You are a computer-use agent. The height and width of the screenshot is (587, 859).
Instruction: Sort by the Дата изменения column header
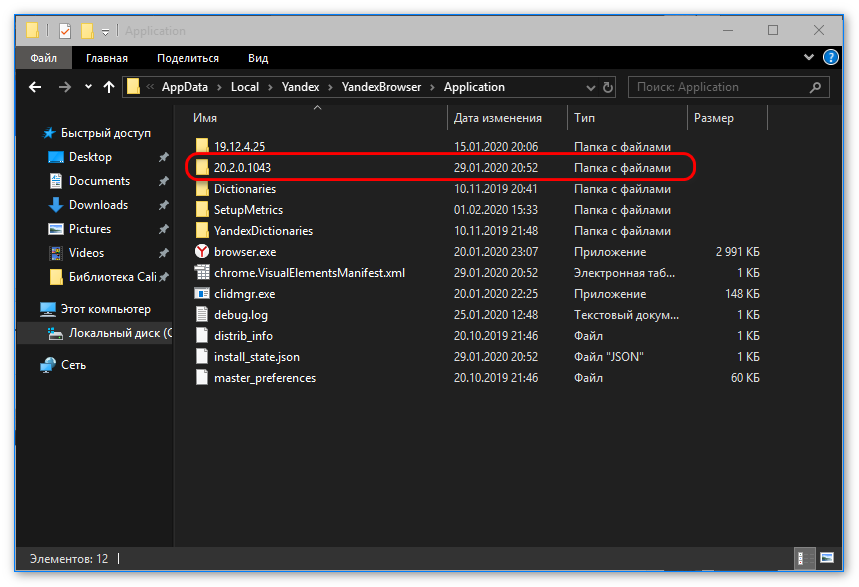[498, 118]
